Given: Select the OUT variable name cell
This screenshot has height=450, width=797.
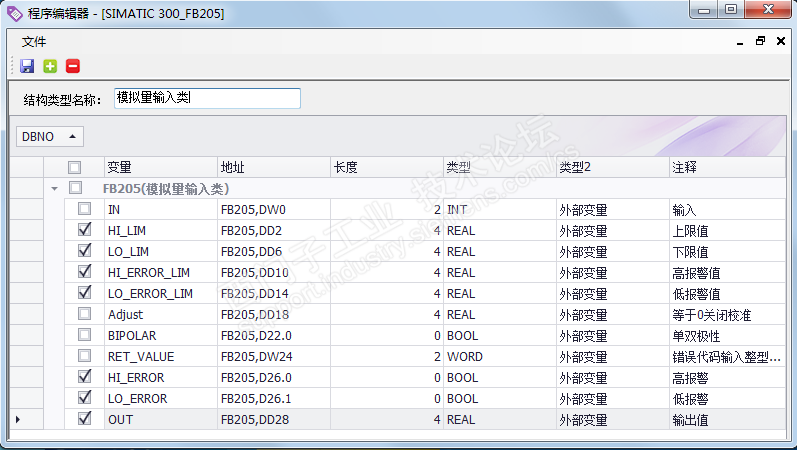Looking at the screenshot, I should (161, 419).
